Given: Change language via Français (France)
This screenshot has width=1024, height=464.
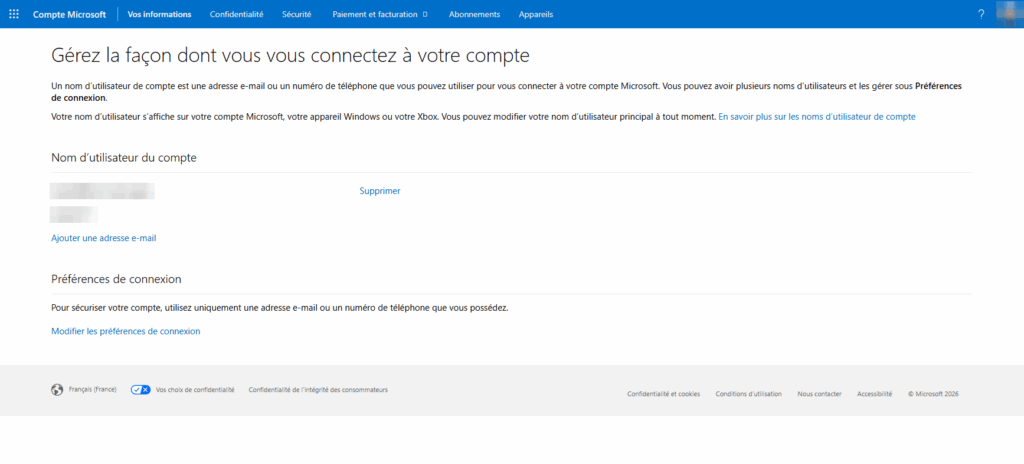Looking at the screenshot, I should coord(92,389).
